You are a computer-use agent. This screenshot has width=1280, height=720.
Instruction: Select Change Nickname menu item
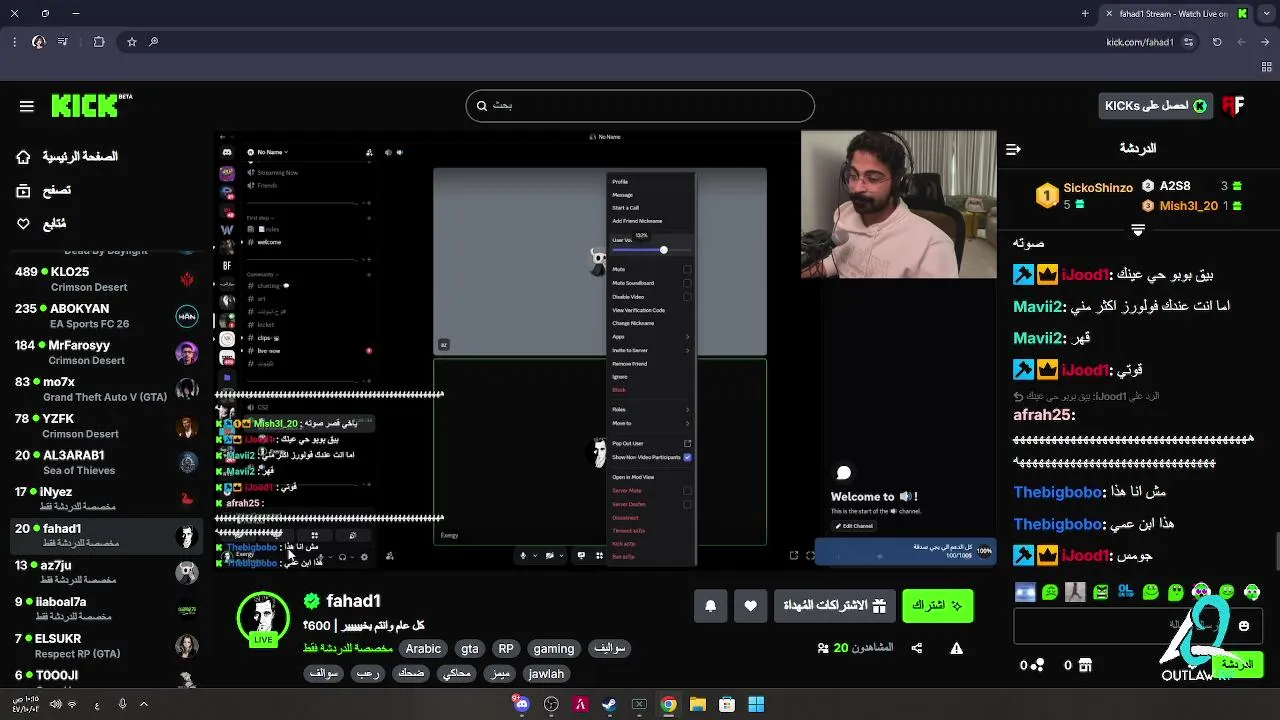633,323
